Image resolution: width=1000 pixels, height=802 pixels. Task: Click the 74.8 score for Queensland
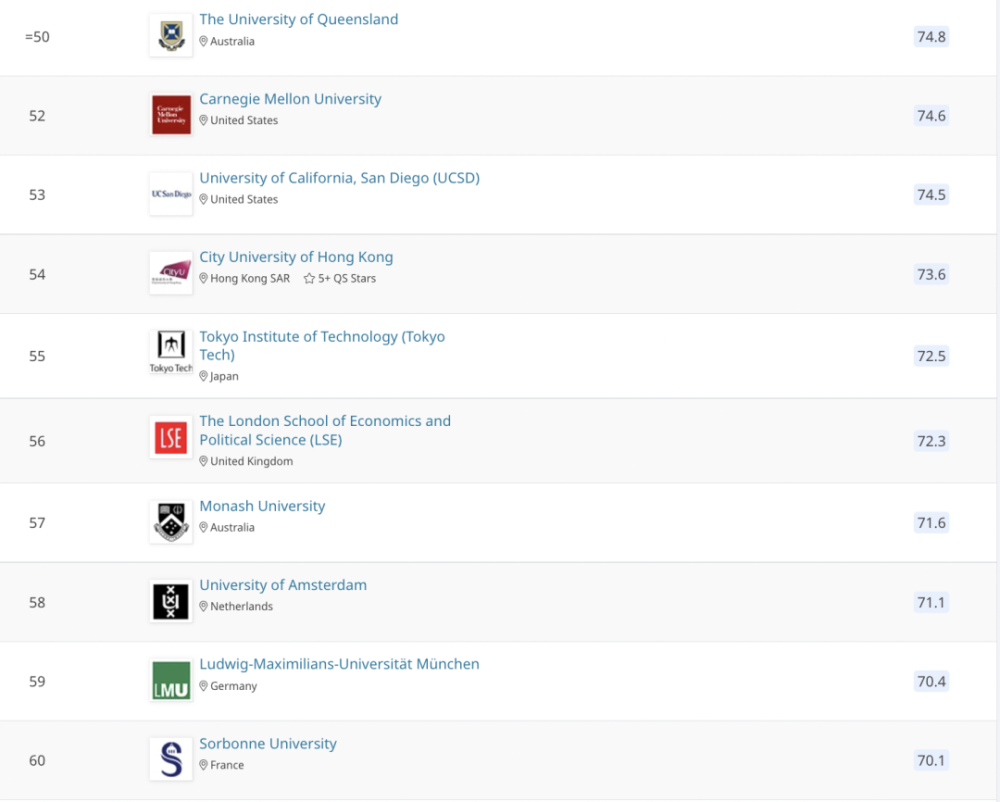coord(931,36)
